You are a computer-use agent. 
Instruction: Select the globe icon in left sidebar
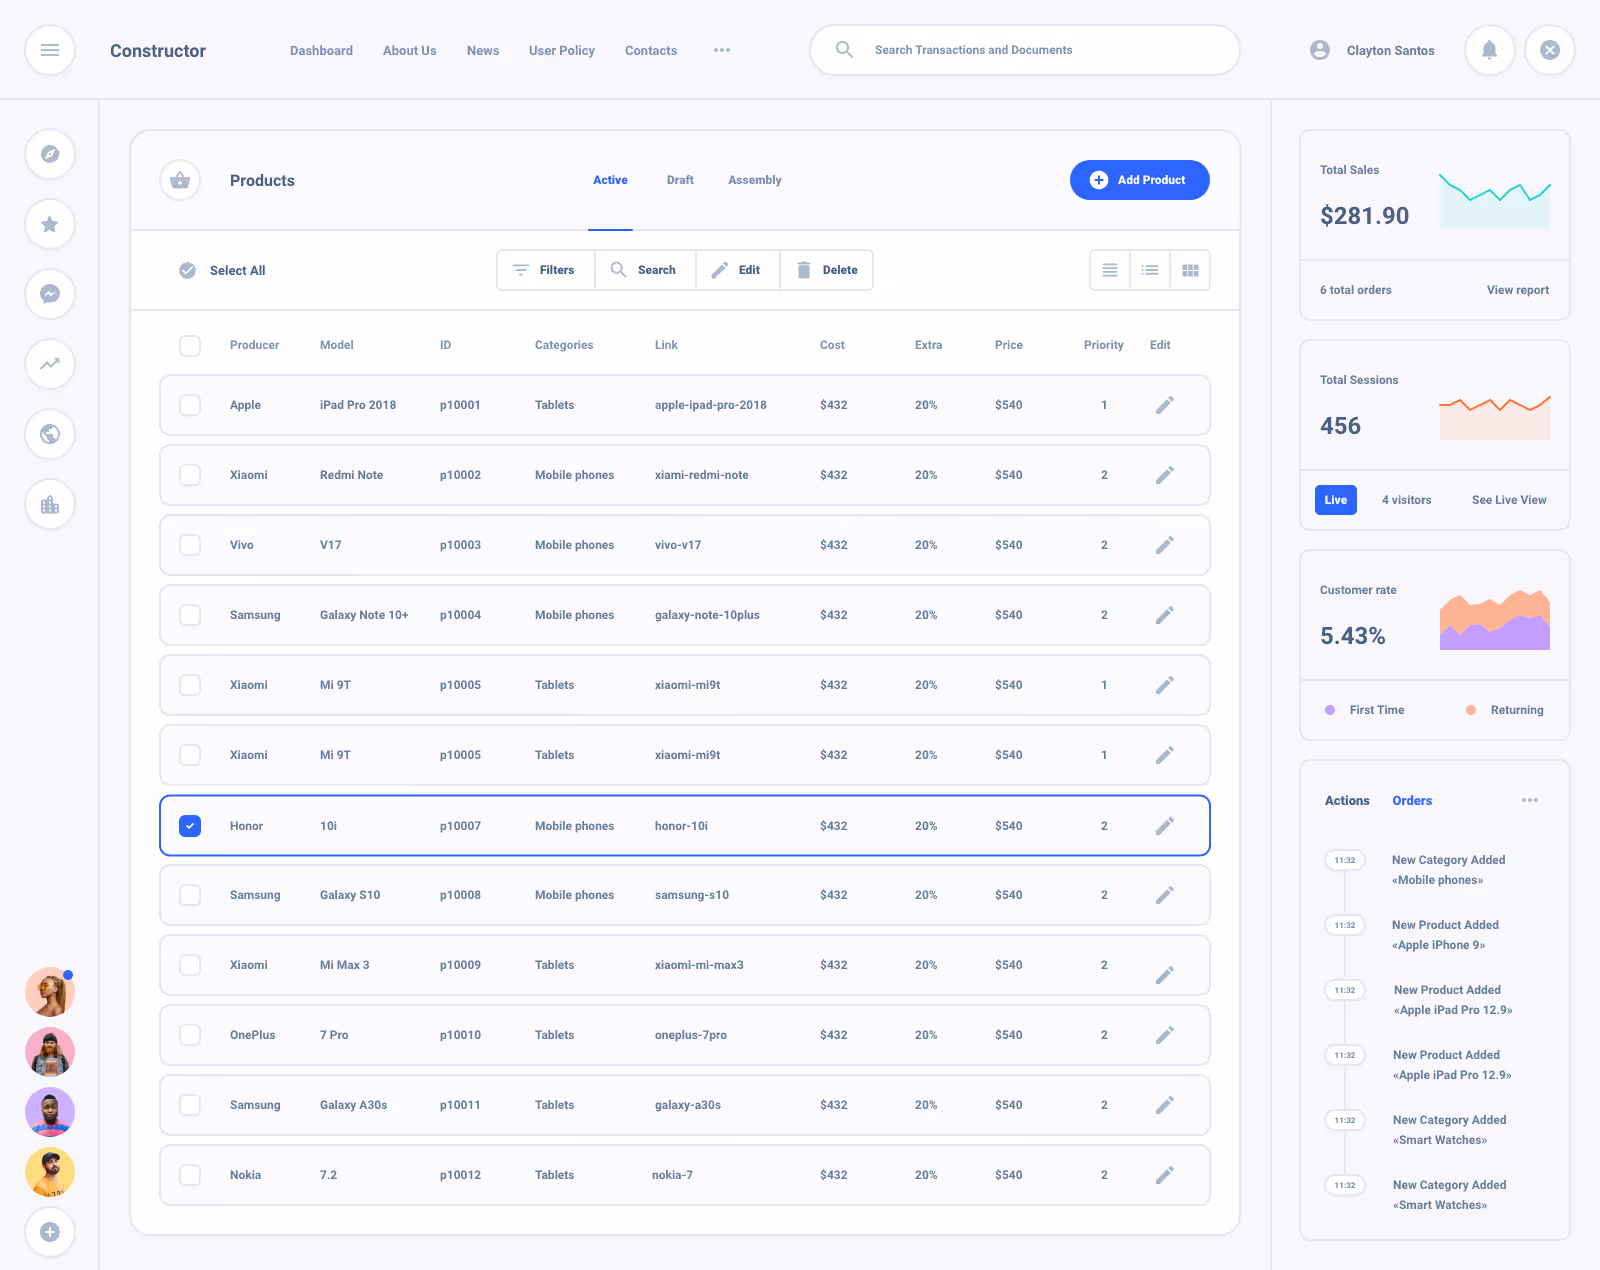coord(50,434)
